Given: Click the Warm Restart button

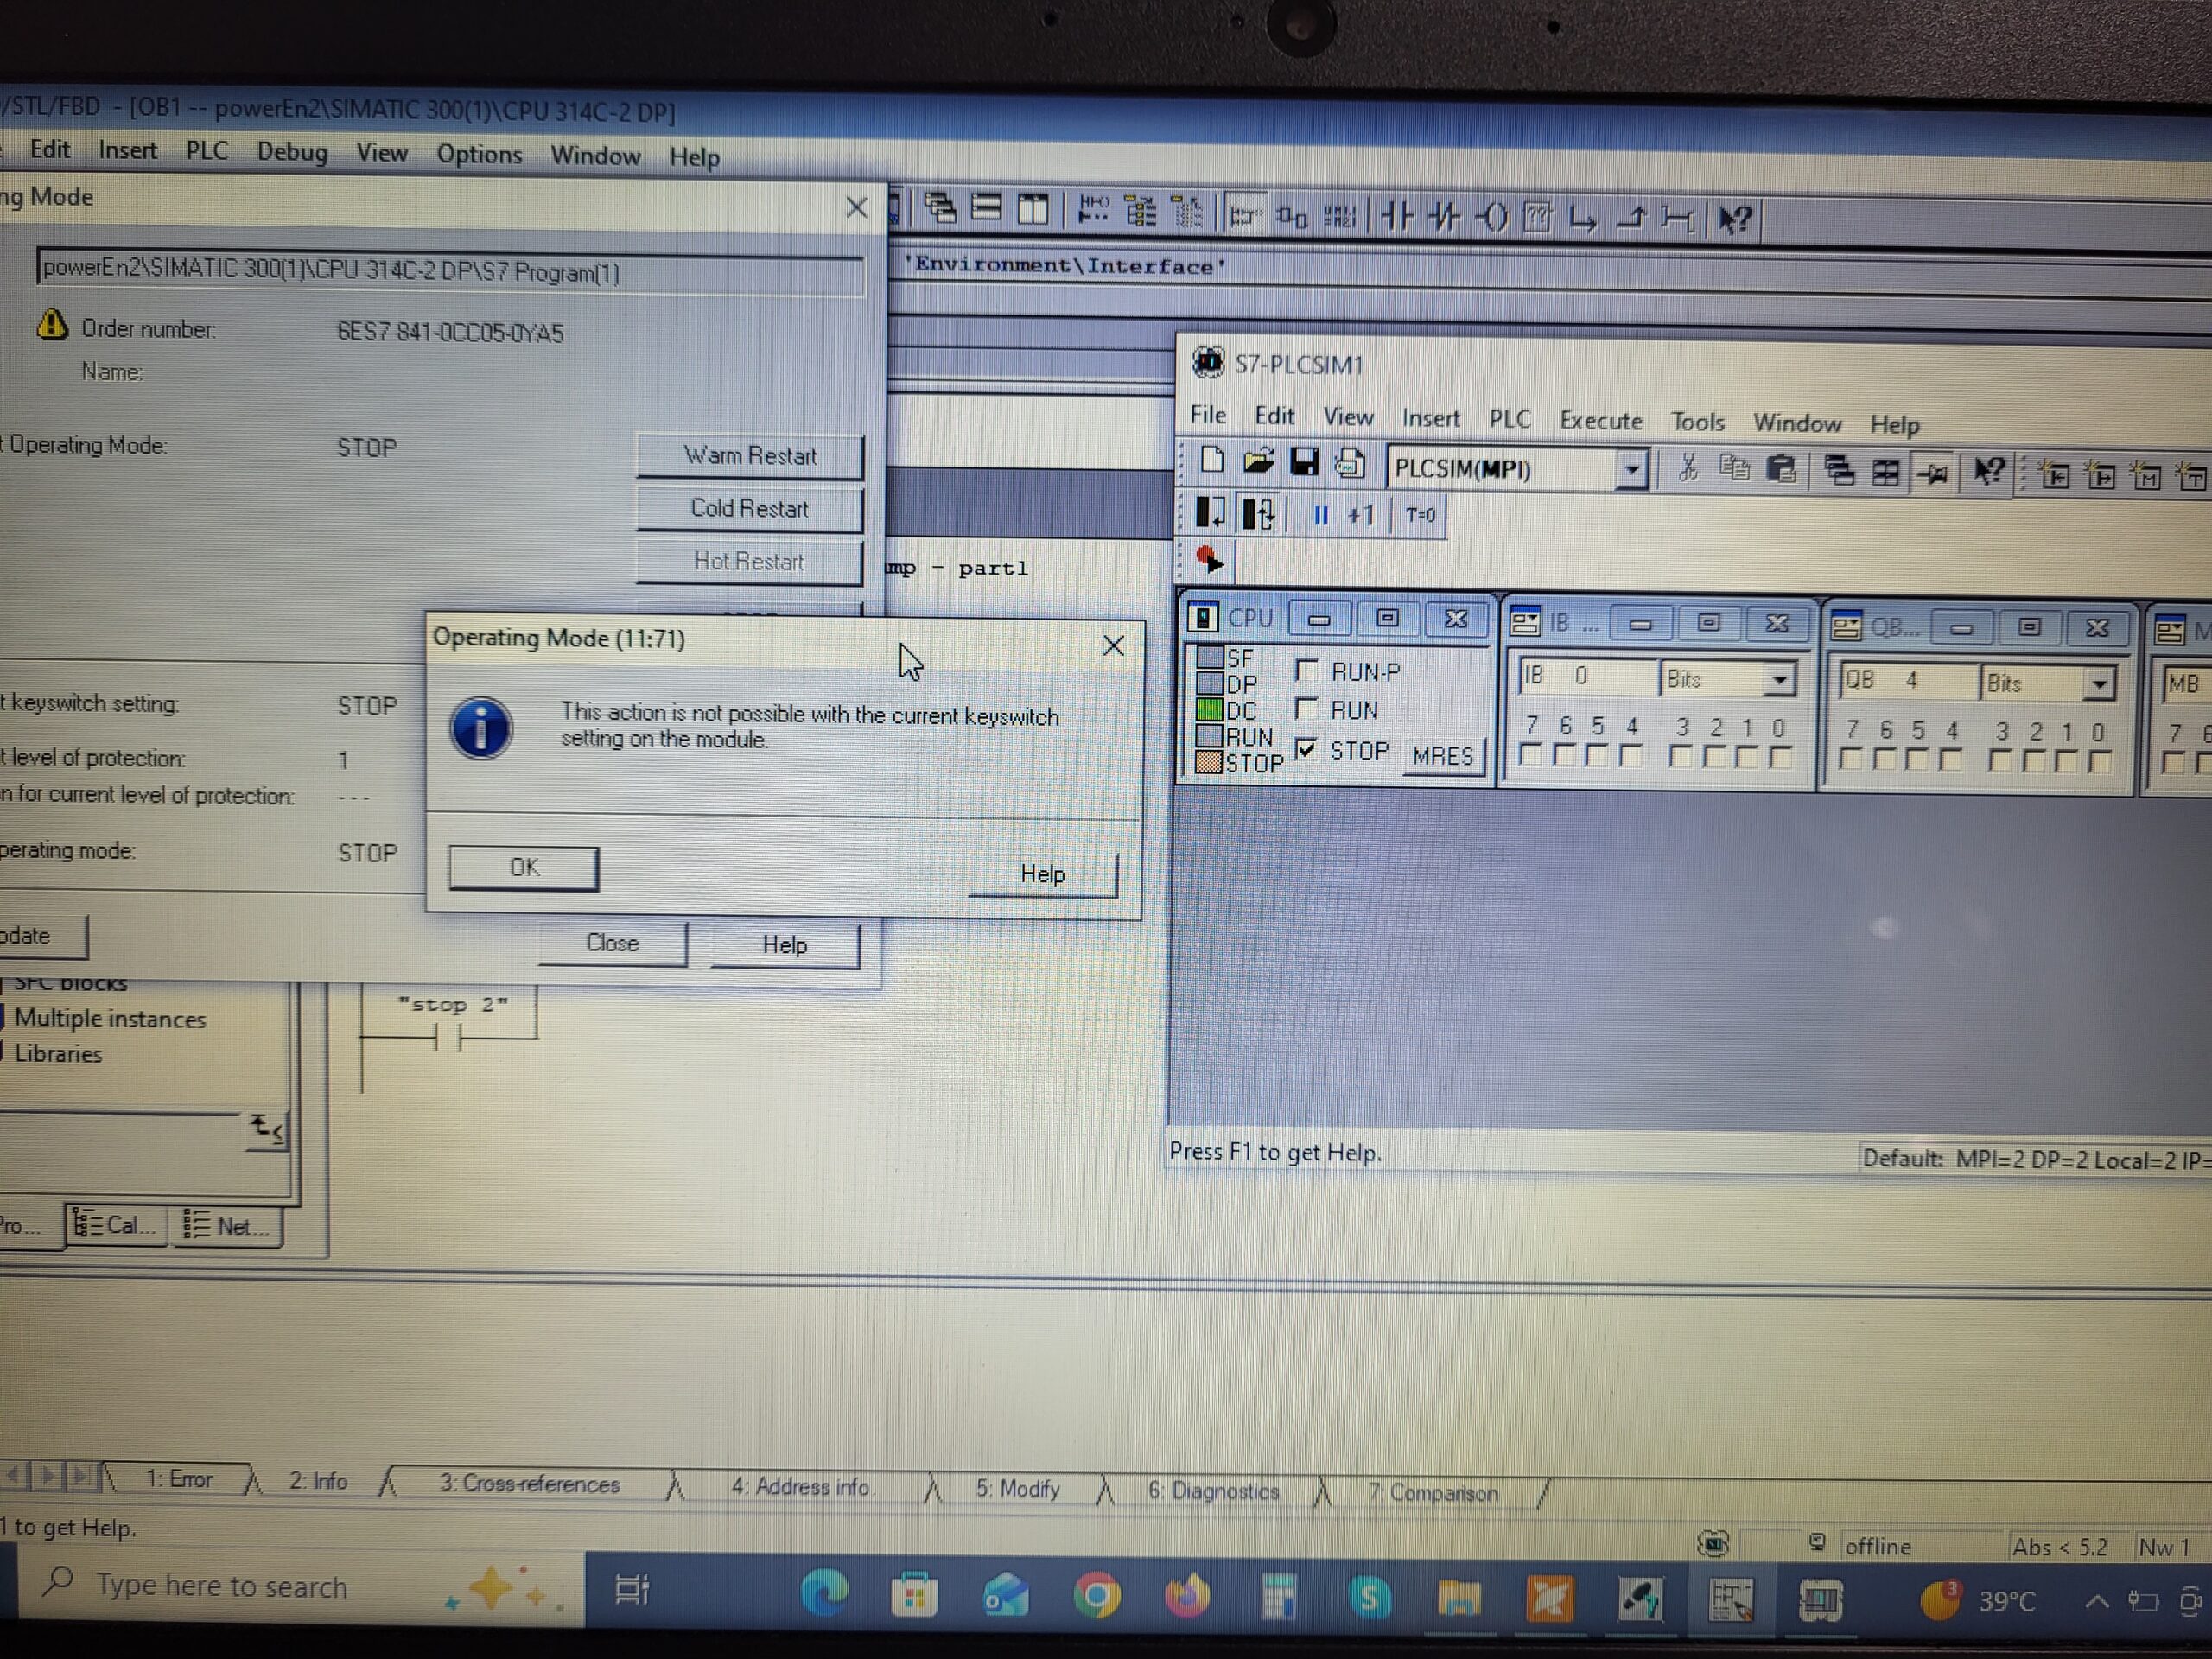Looking at the screenshot, I should point(750,456).
